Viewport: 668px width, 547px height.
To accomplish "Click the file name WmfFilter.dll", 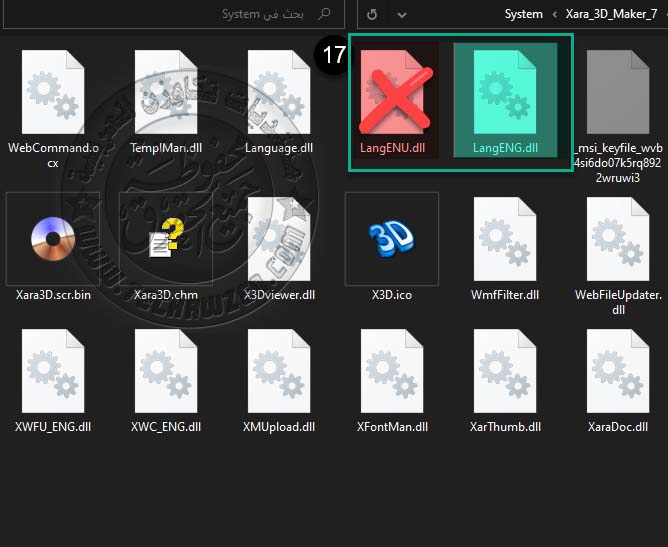I will tap(505, 295).
